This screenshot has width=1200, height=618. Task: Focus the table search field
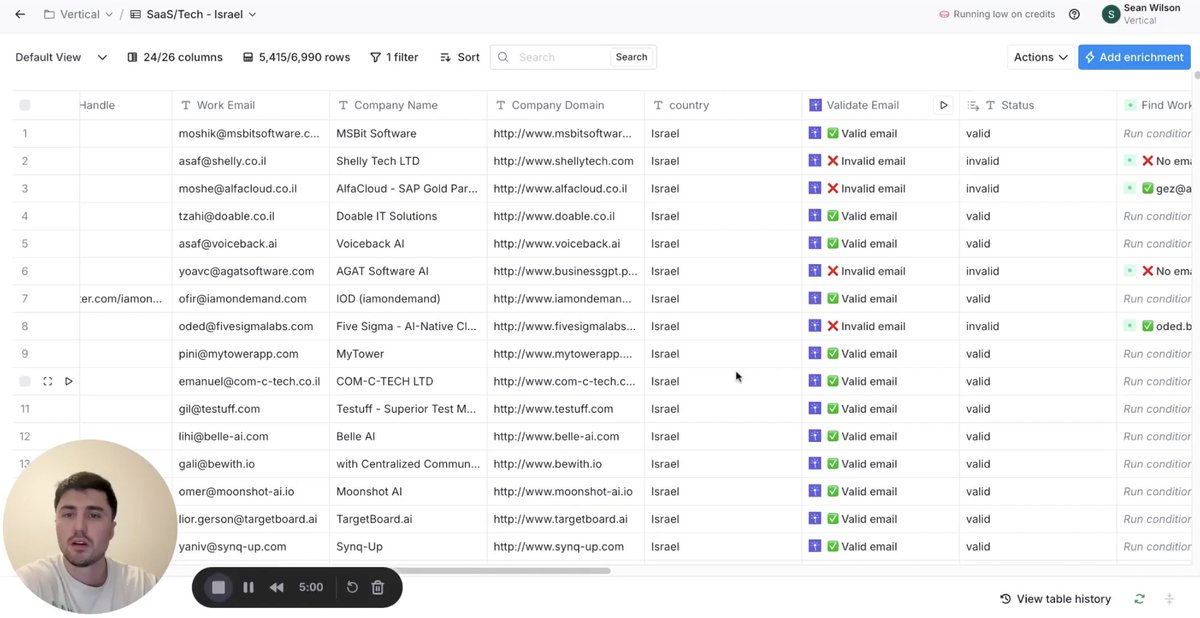pos(560,57)
